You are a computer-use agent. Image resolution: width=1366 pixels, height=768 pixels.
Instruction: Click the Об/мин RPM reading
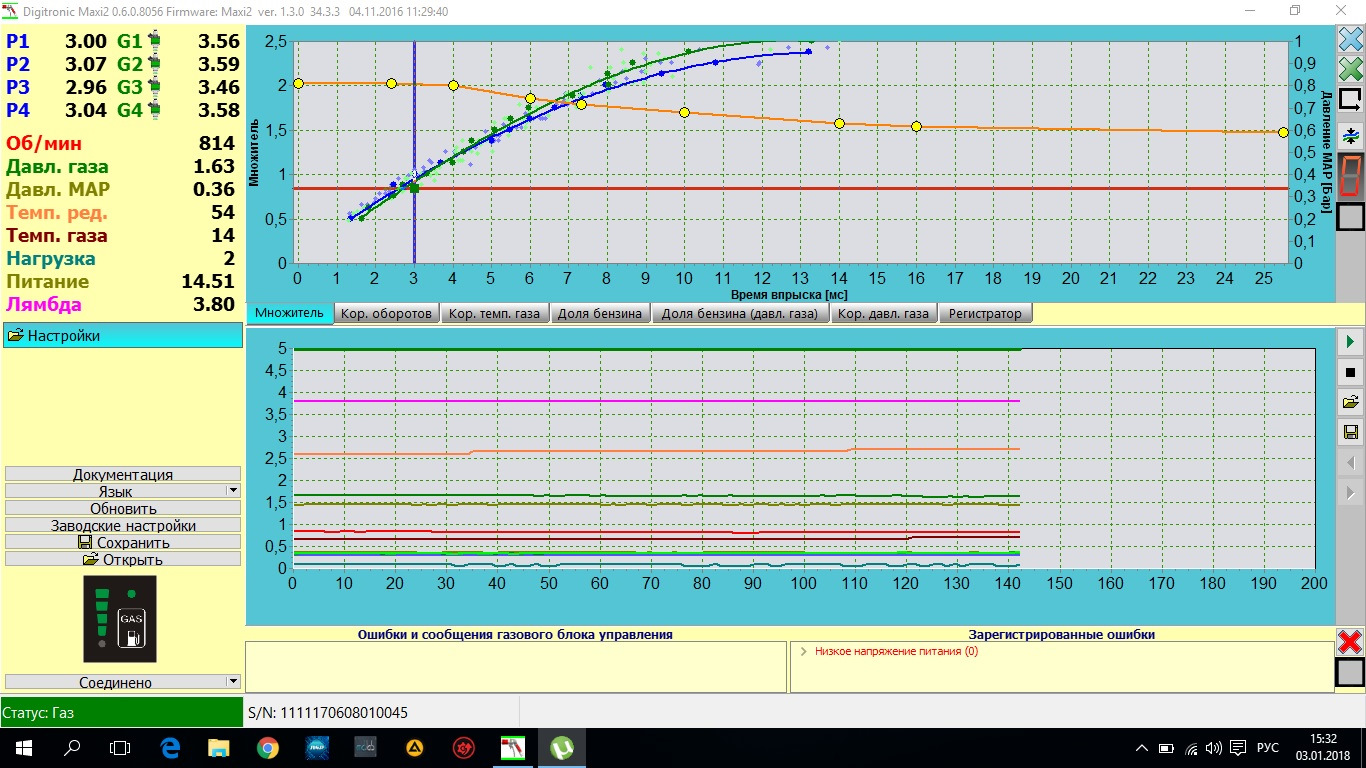[x=121, y=143]
